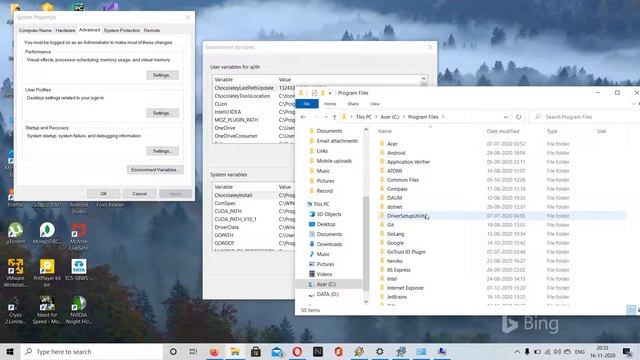
Task: Click the Windows Start button
Action: pos(10,351)
